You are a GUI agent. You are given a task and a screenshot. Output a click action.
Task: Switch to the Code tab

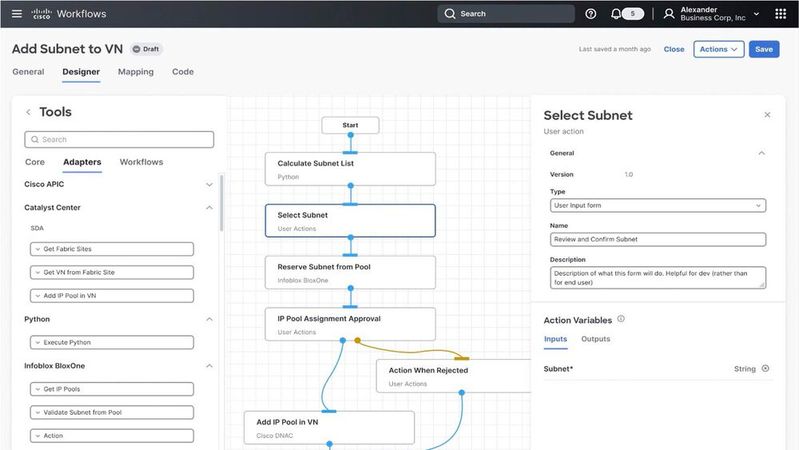coord(182,72)
